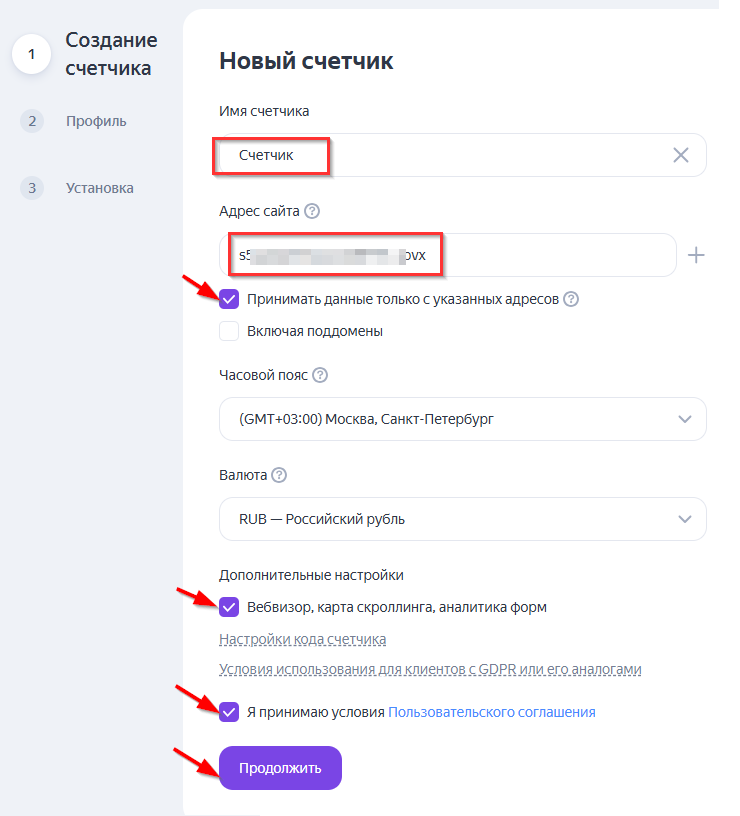Toggle Вебвизор, карта скроллинга checkbox

(x=230, y=607)
